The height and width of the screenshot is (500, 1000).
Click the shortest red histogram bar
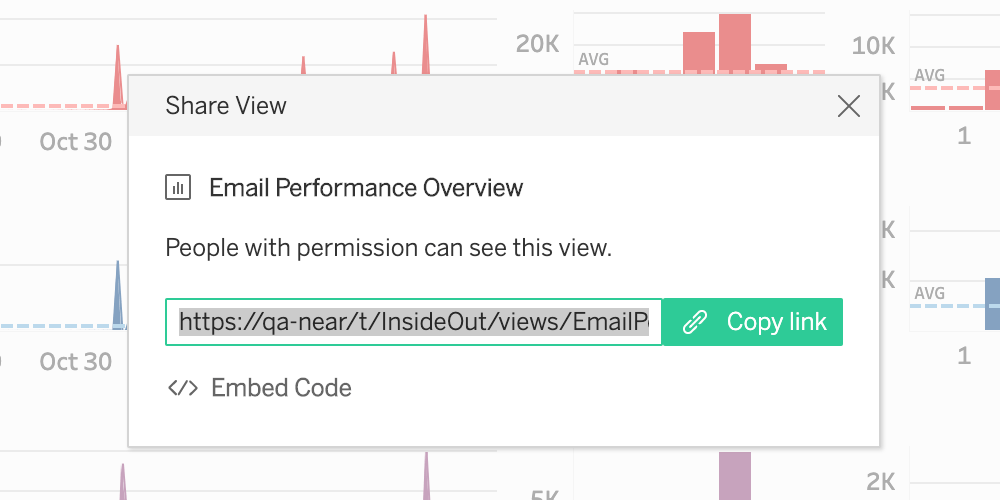pyautogui.click(x=771, y=68)
